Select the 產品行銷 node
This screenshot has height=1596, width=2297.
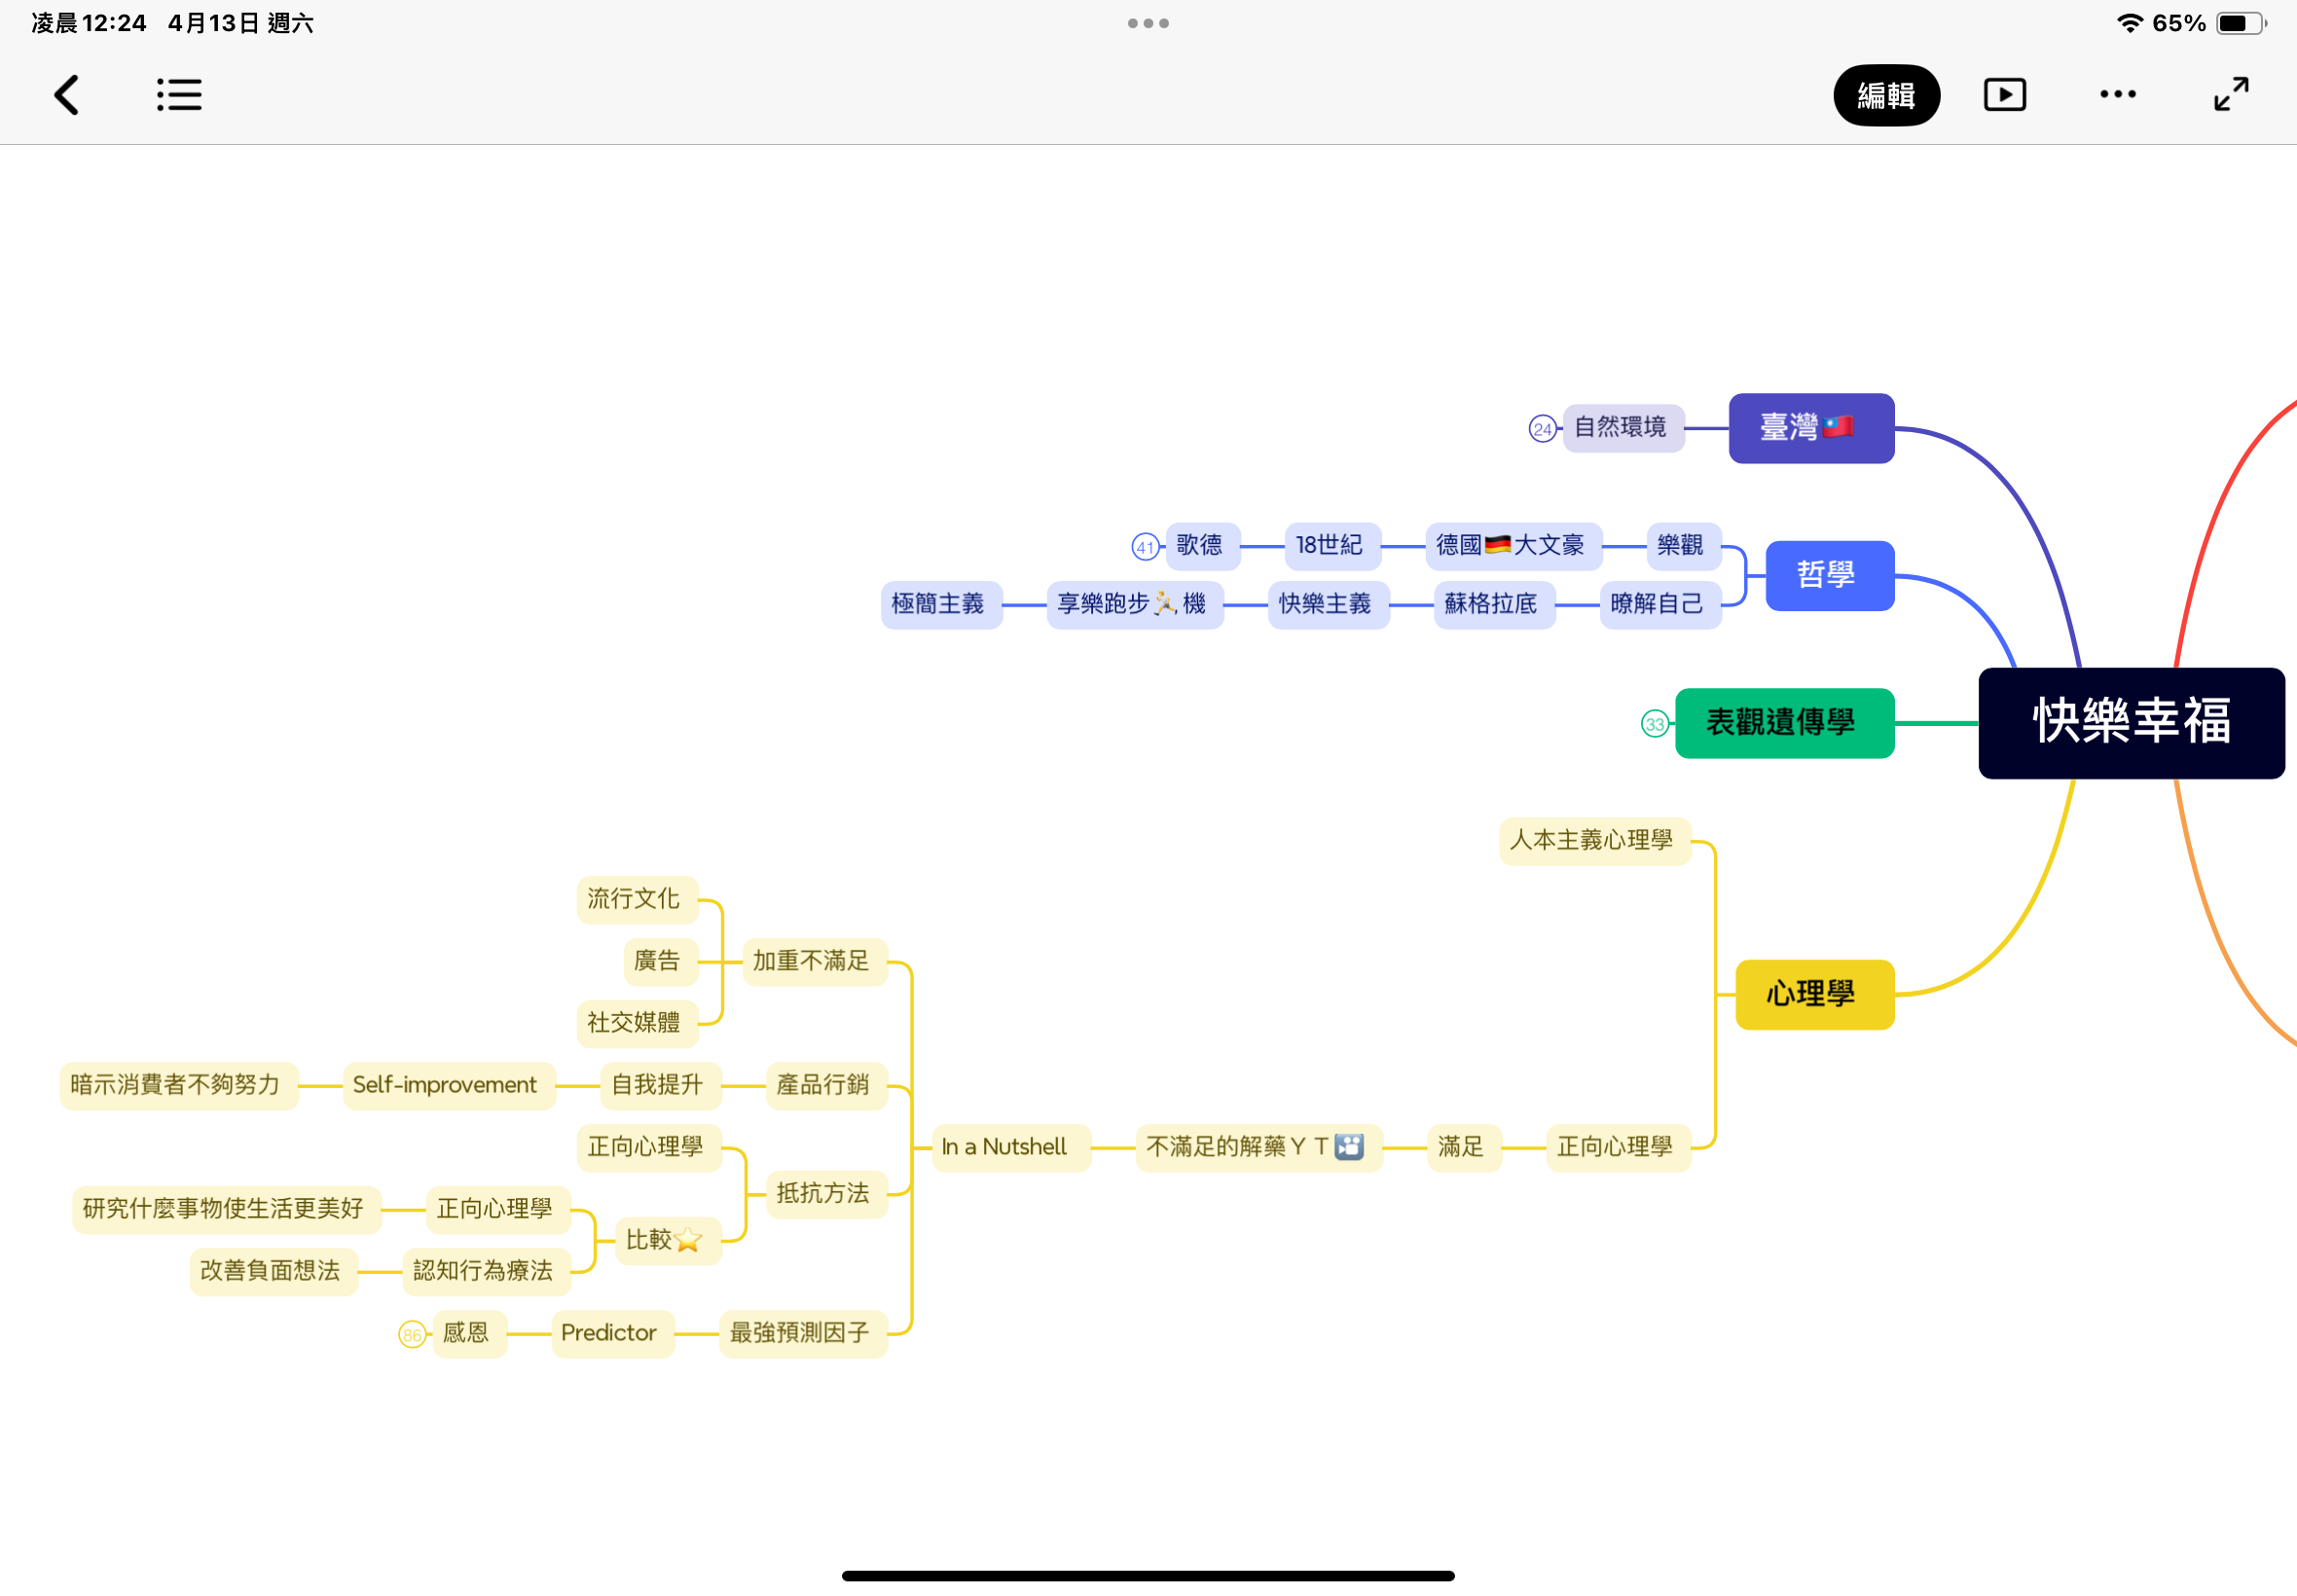[x=826, y=1086]
